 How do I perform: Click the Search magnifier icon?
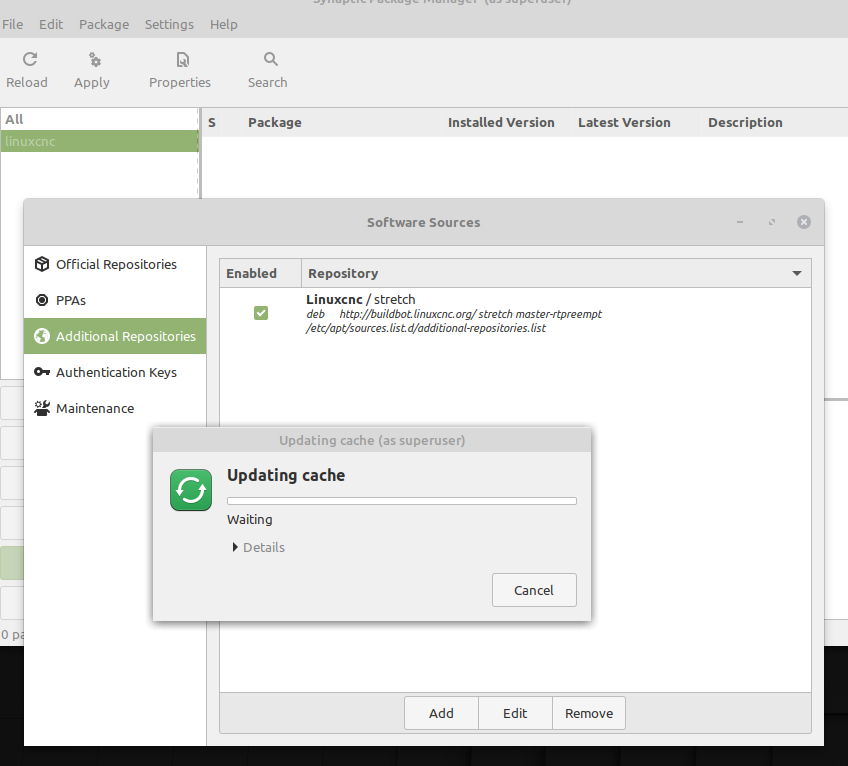(x=269, y=60)
